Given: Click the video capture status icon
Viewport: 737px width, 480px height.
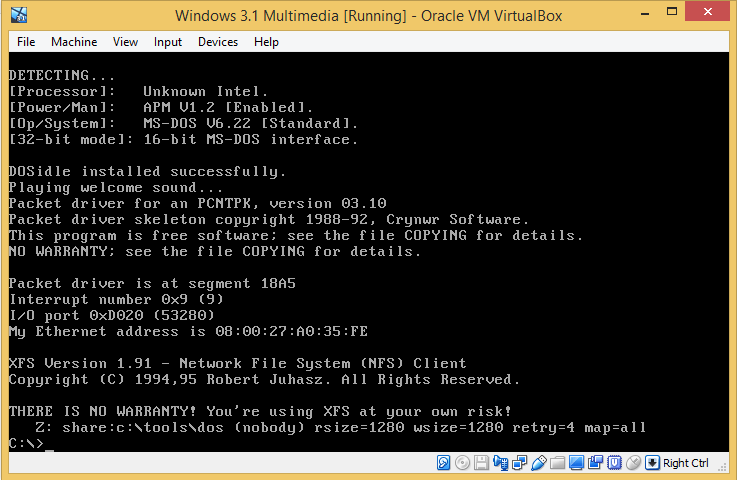Looking at the screenshot, I should [596, 463].
